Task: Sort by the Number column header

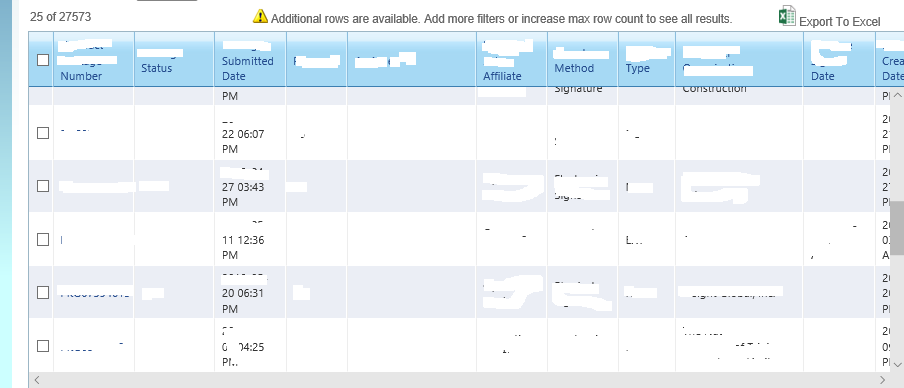Action: tap(81, 76)
